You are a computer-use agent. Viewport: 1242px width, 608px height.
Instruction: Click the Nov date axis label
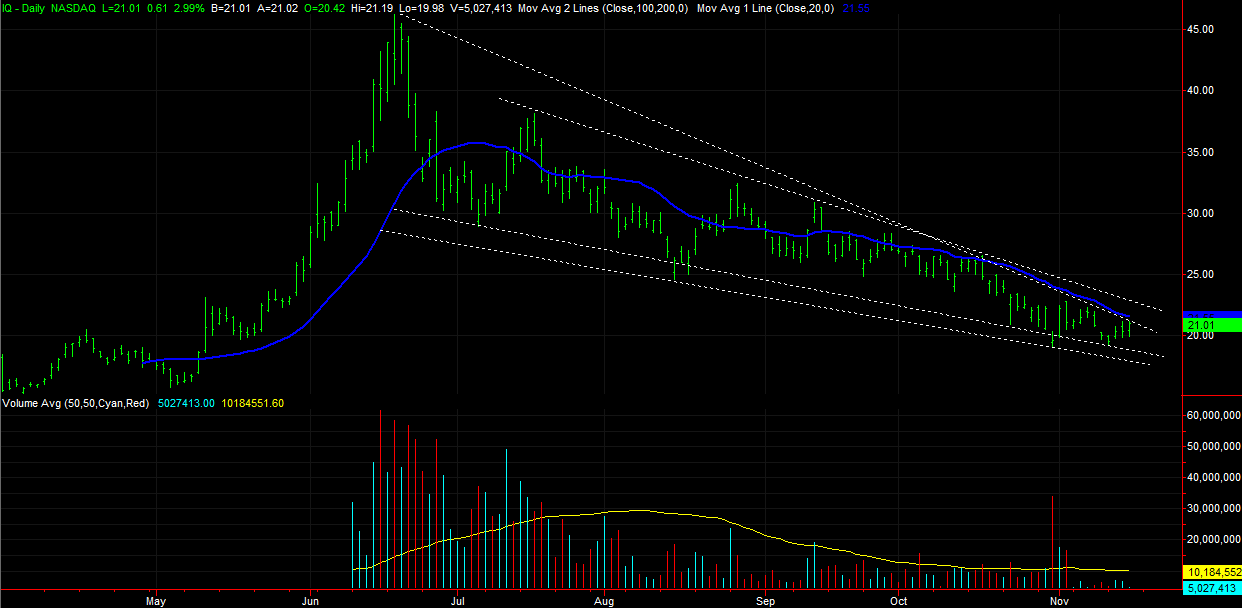pyautogui.click(x=1059, y=601)
